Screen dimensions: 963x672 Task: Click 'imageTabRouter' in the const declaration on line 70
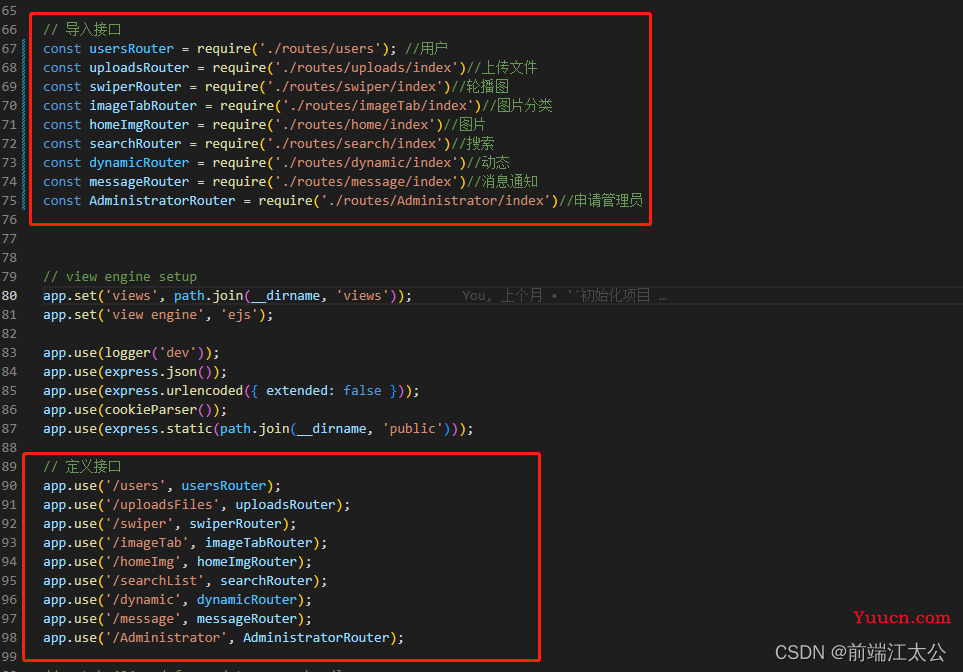point(143,106)
